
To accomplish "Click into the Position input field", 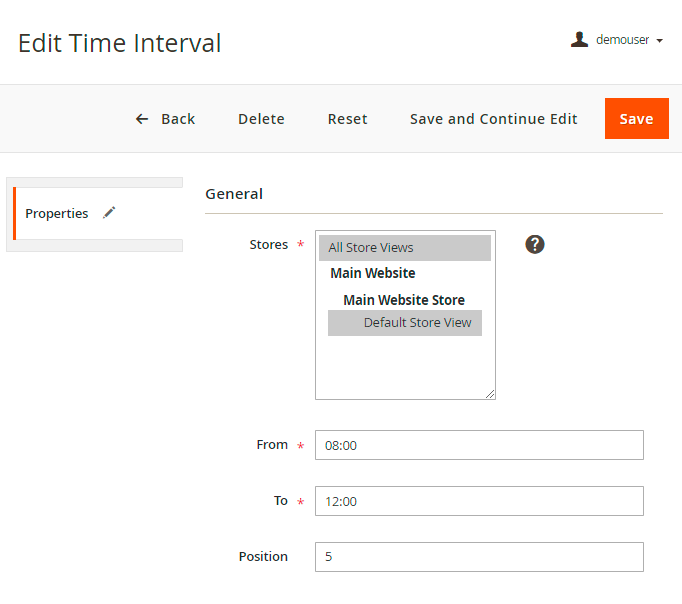I will [x=479, y=557].
